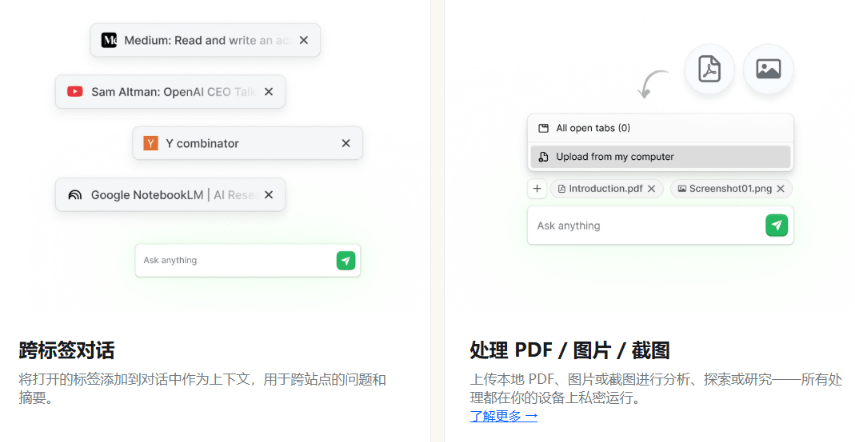The height and width of the screenshot is (442, 855).
Task: Click the Medium logo icon
Action: point(109,41)
